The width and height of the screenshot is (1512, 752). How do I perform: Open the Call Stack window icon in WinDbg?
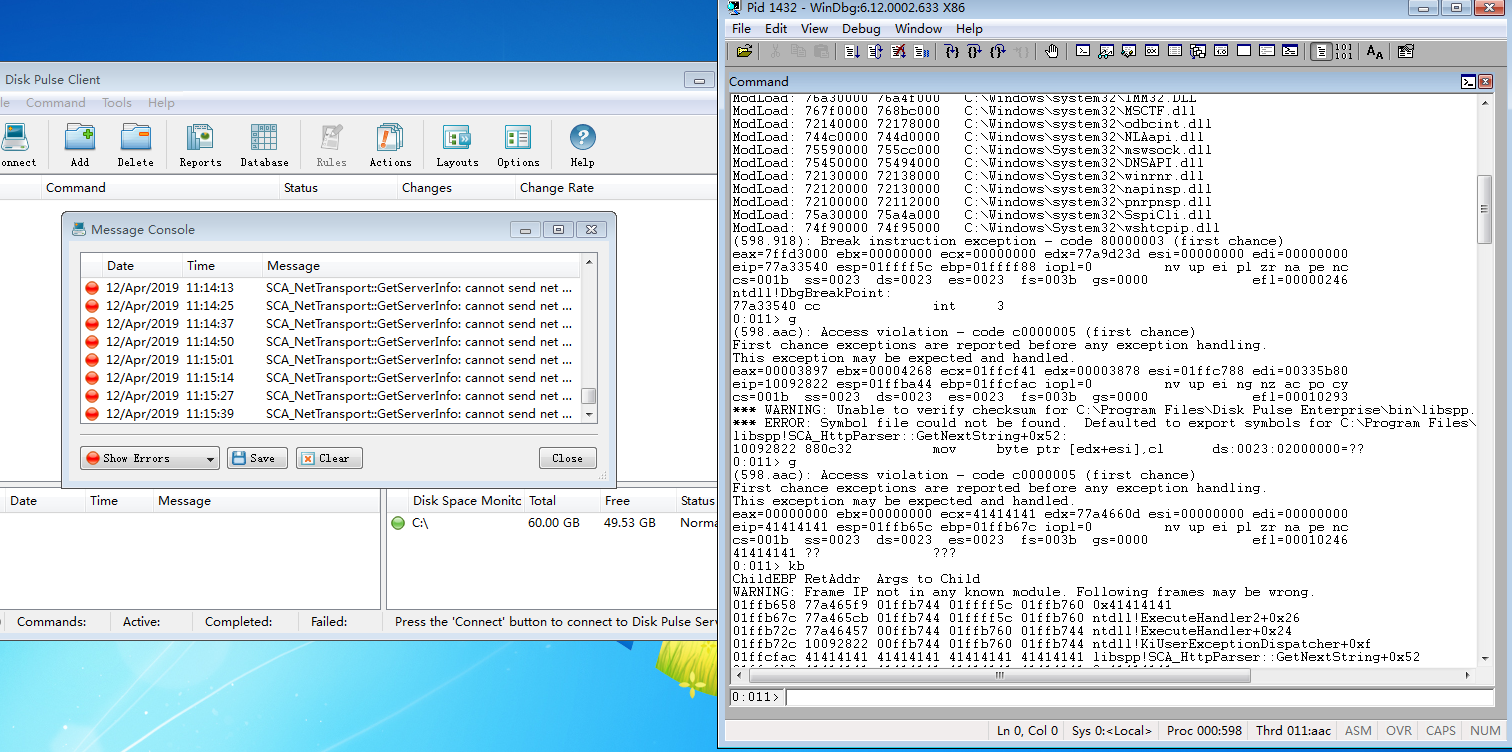[1198, 51]
